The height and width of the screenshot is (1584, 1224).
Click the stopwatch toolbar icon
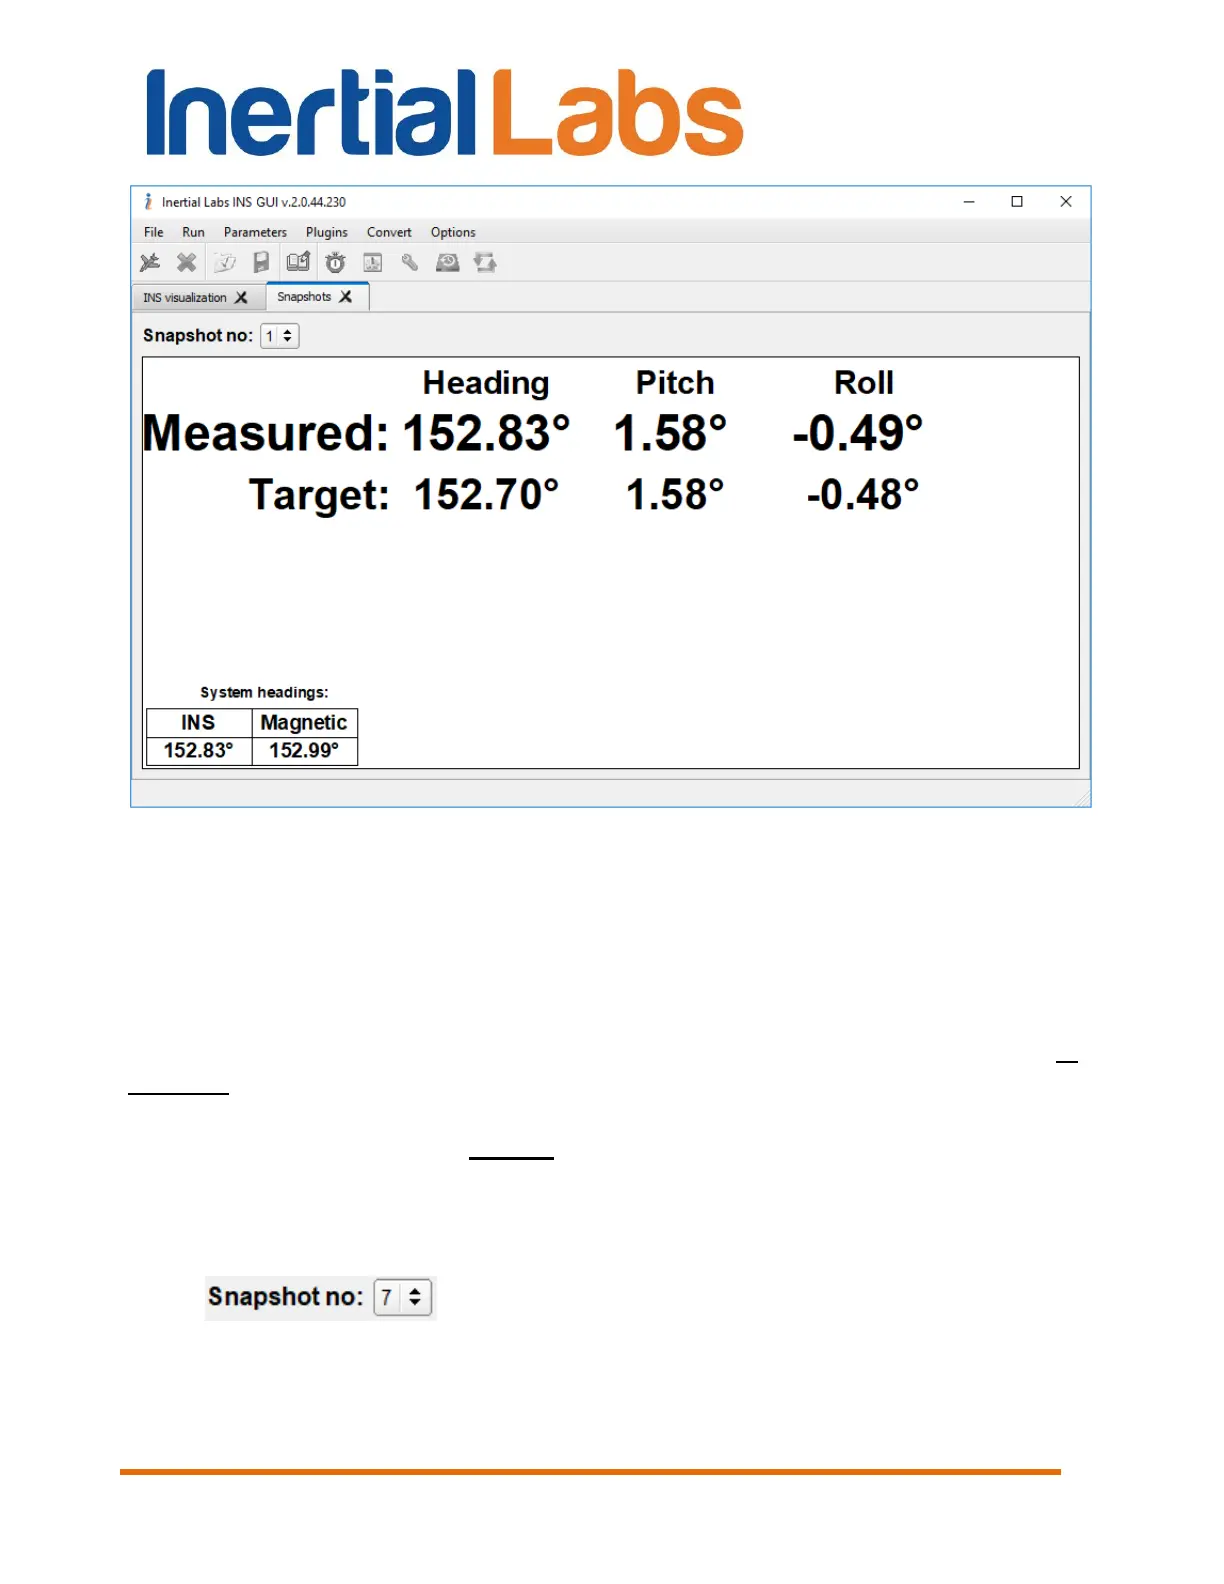[x=336, y=263]
